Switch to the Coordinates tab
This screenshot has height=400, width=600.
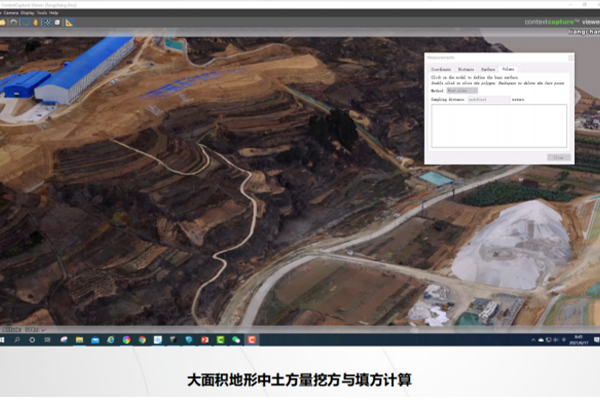pos(441,69)
